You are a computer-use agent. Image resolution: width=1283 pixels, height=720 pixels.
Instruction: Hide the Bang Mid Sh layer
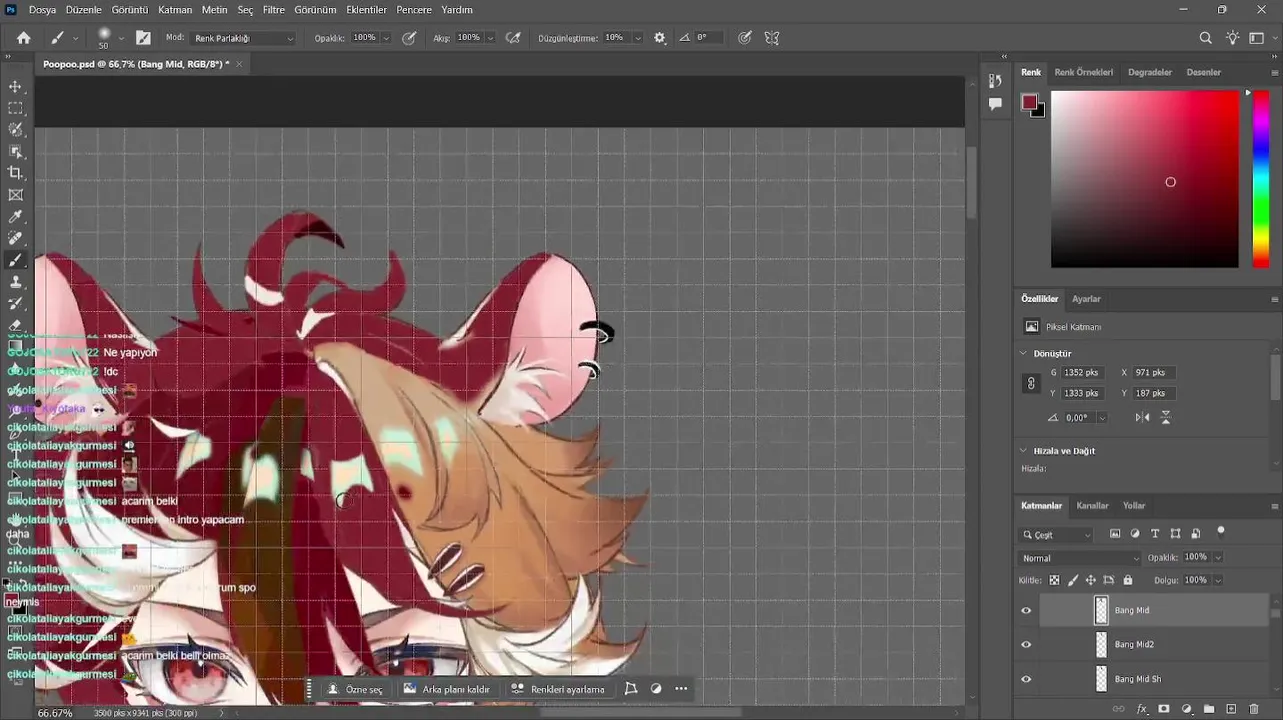pos(1026,679)
